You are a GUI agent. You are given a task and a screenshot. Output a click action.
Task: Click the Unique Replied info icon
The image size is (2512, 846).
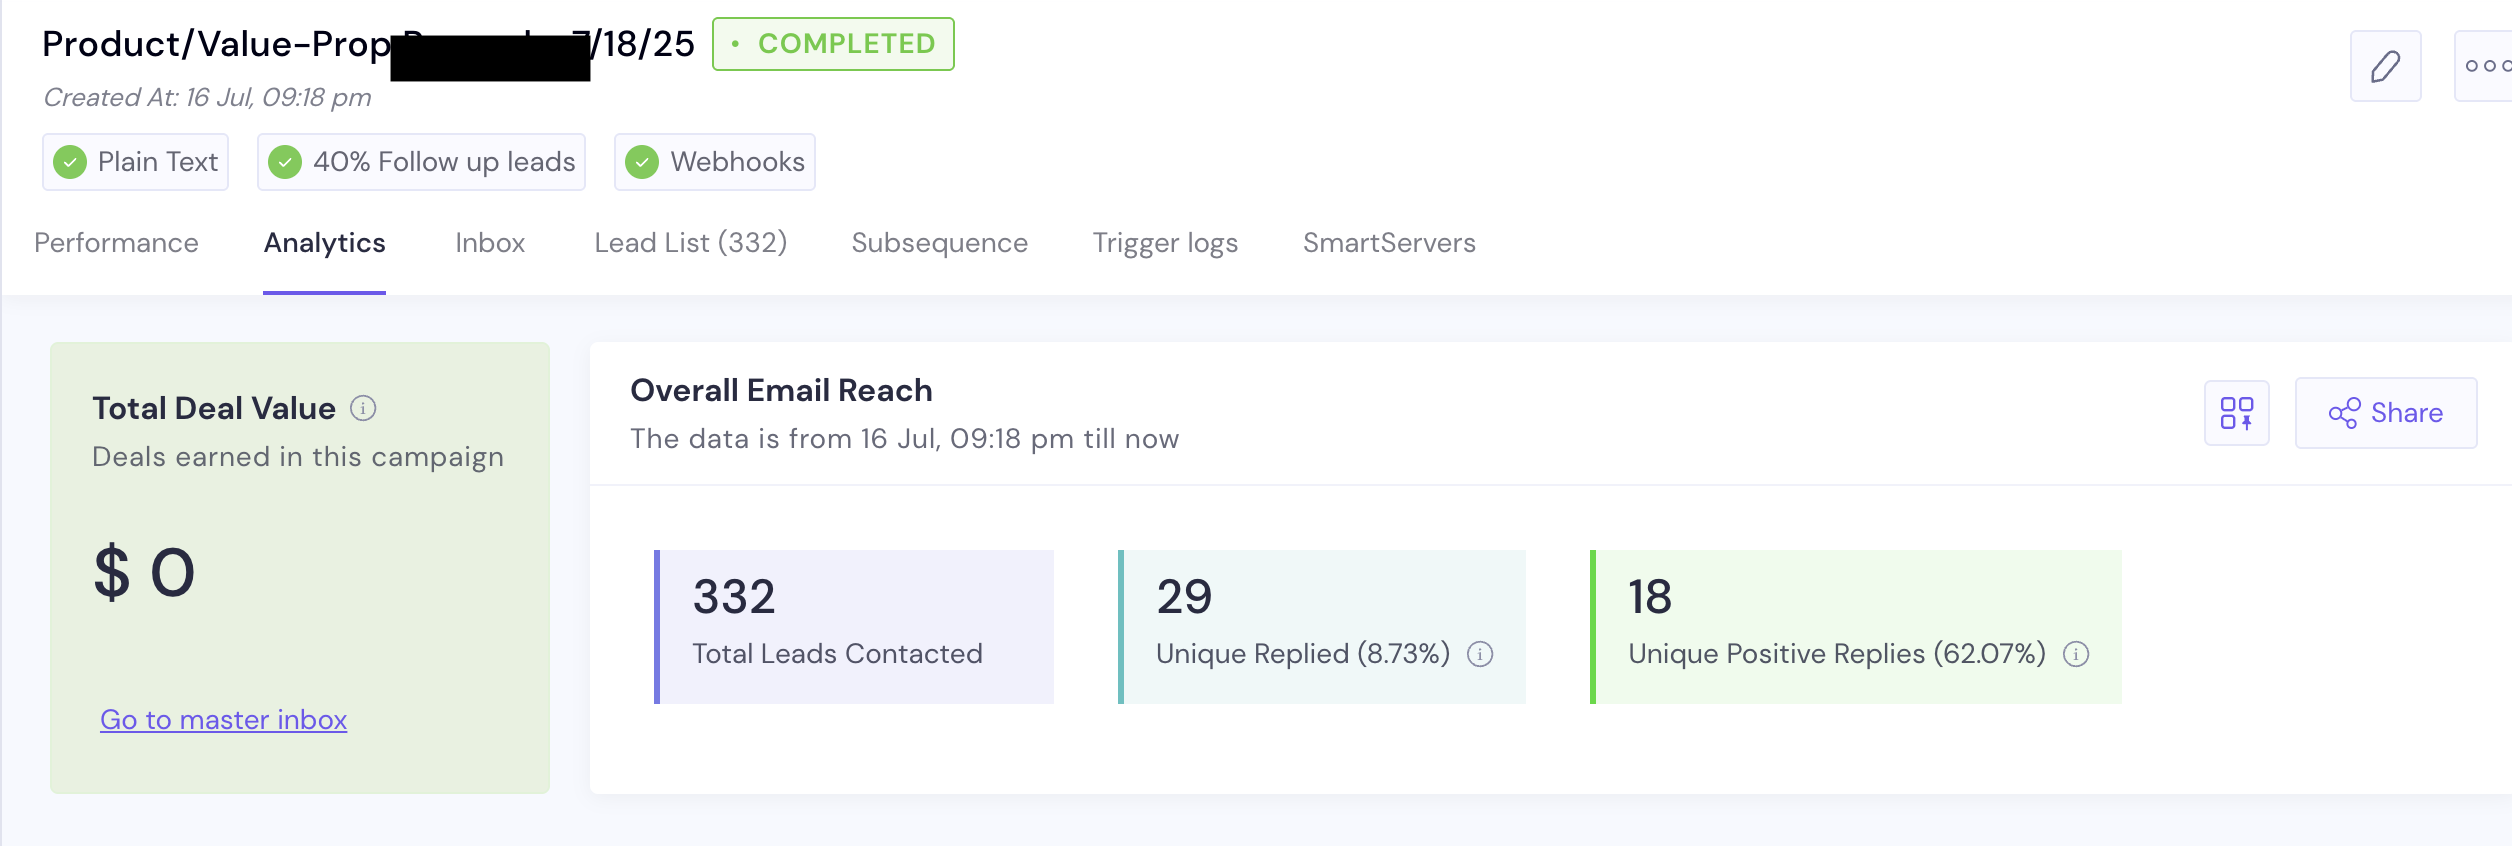pos(1480,654)
